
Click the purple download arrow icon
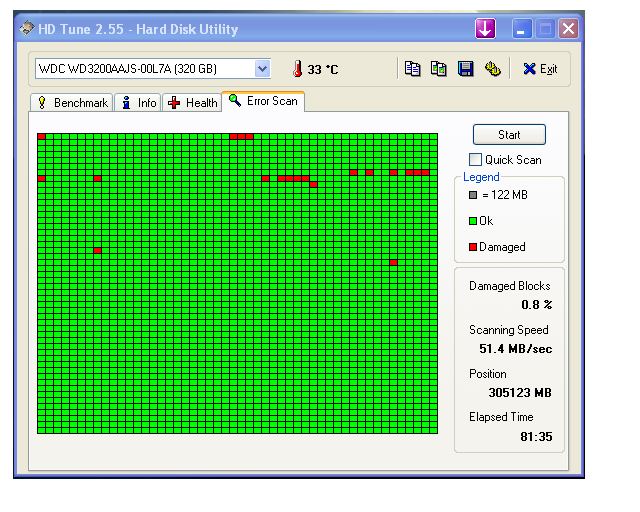(485, 29)
